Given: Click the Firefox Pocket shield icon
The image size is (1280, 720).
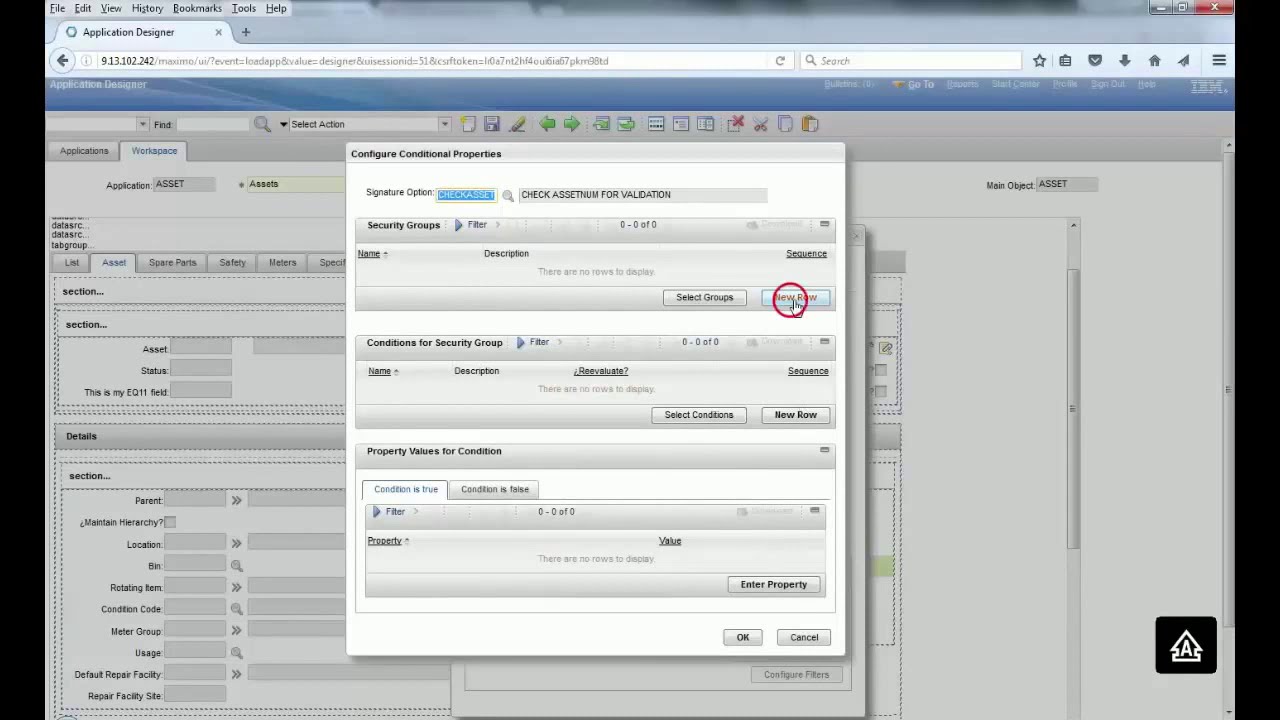Looking at the screenshot, I should coord(1095,61).
